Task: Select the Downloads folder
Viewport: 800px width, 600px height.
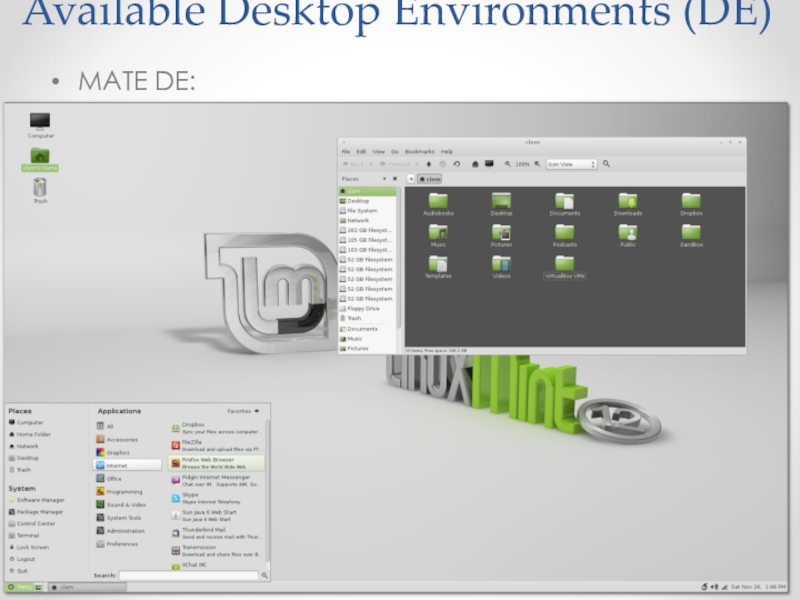Action: [x=628, y=205]
